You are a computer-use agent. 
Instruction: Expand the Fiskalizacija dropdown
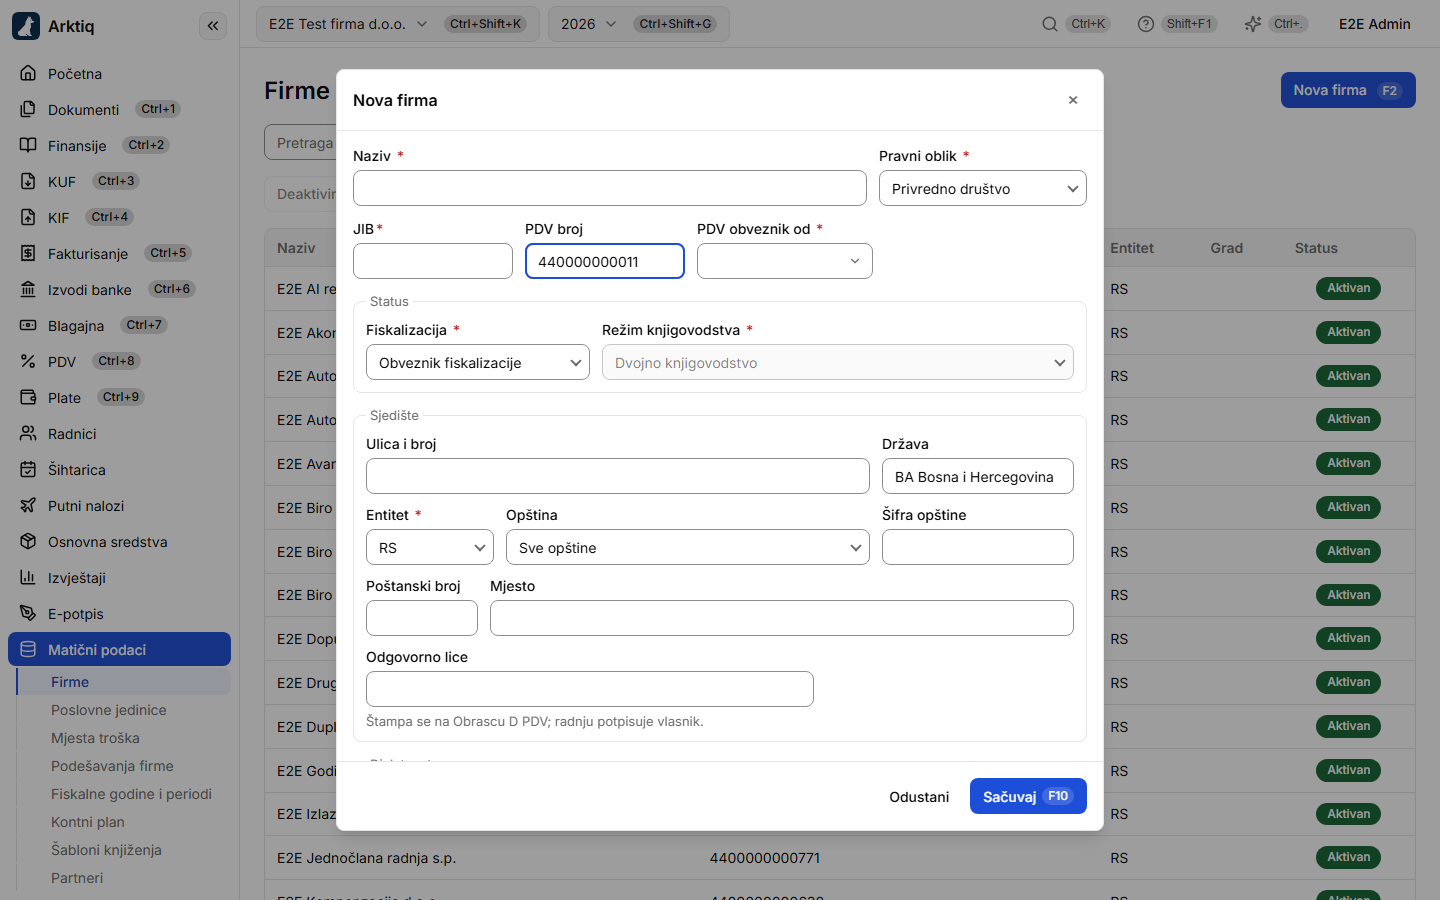[x=478, y=362]
